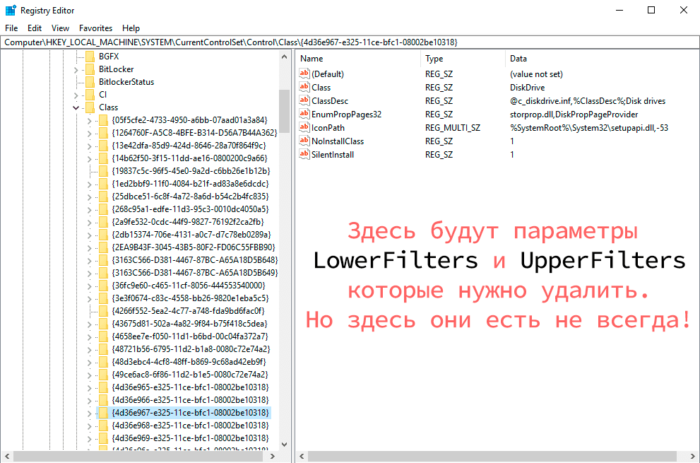Select key {48d3ebc4-4cf8-48ff-b869-9c68ad42eb9f}

click(x=189, y=362)
